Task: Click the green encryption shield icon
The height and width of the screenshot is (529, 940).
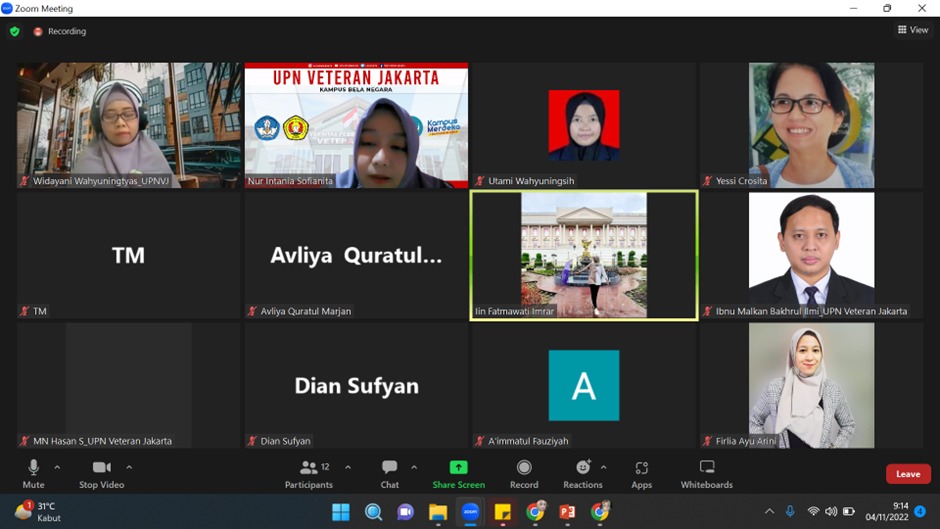Action: pos(15,31)
